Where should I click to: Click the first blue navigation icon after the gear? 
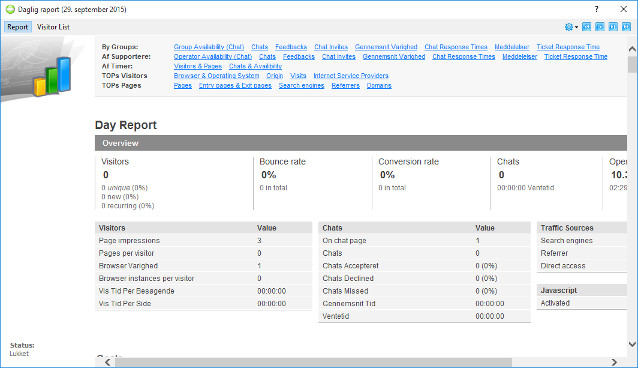click(586, 27)
